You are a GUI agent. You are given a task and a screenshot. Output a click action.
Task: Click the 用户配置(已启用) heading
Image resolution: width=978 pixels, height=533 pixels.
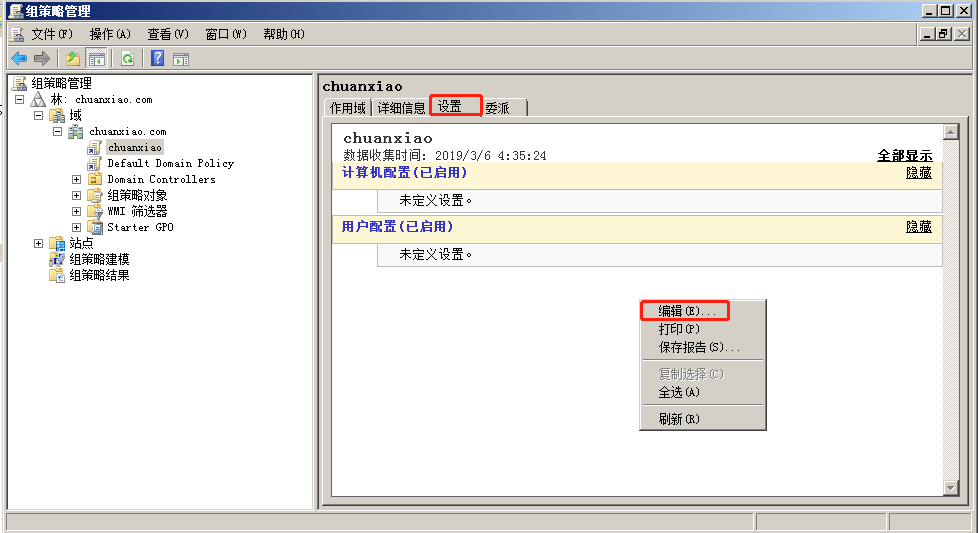[397, 226]
